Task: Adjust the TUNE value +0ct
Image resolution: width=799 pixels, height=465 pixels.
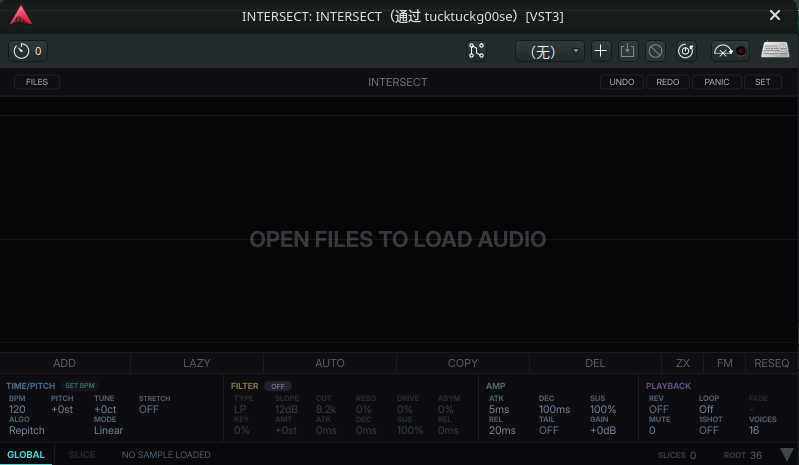Action: pos(105,409)
